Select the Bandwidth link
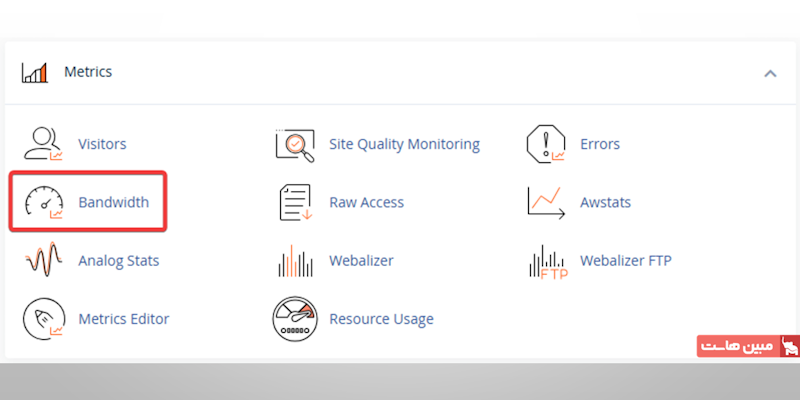The image size is (800, 400). click(113, 202)
